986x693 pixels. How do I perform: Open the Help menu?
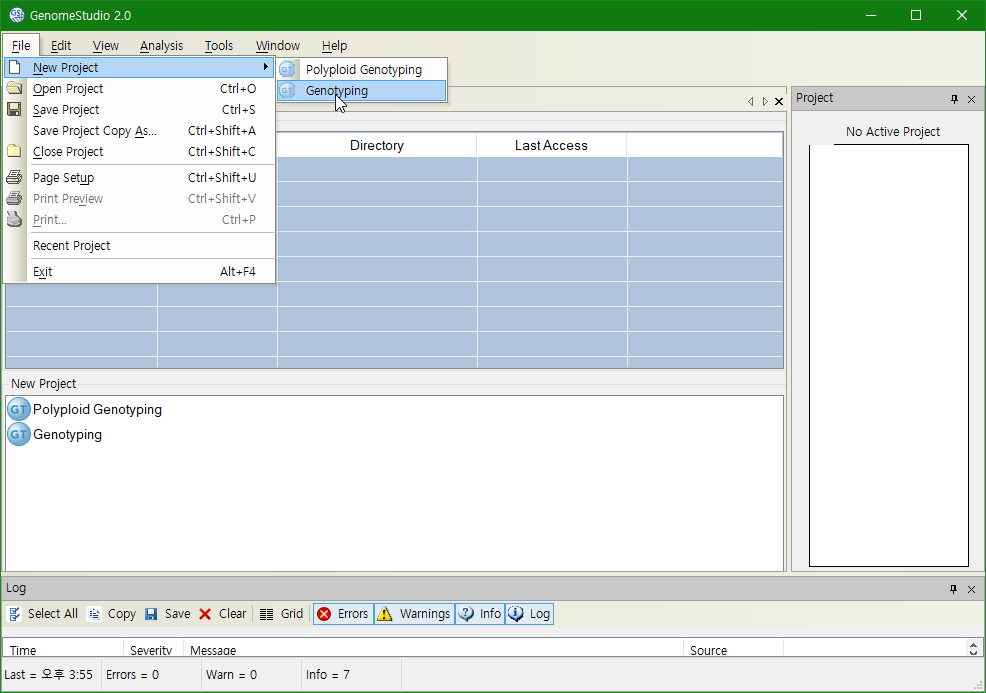(334, 46)
